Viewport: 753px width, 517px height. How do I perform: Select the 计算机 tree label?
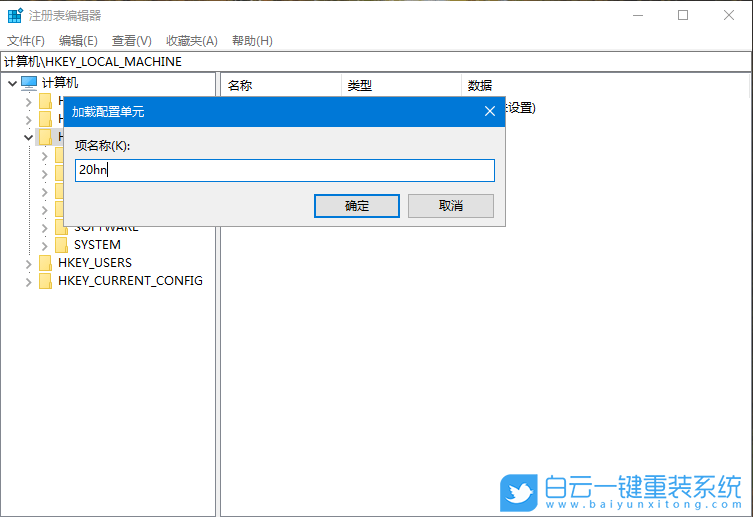(60, 83)
